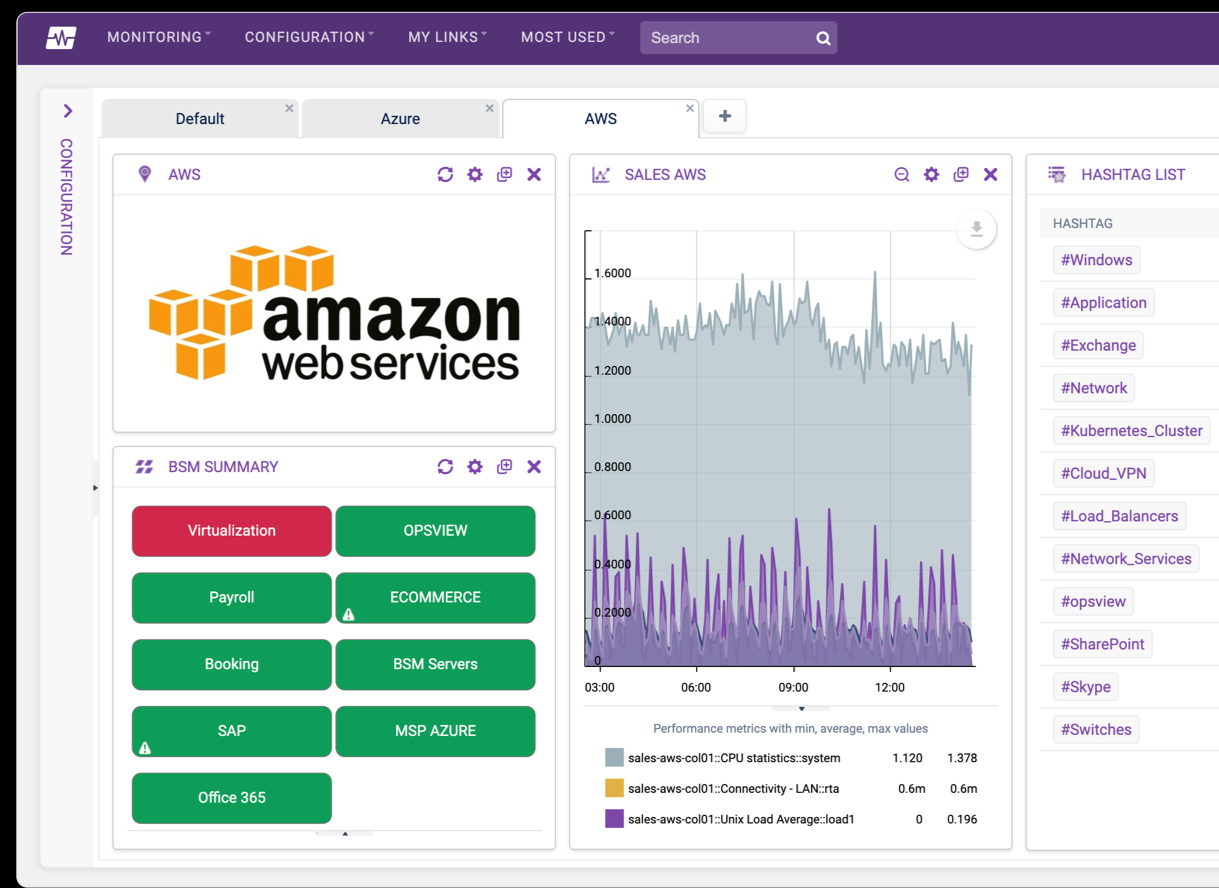Image resolution: width=1219 pixels, height=888 pixels.
Task: Open the Booking business service
Action: point(232,664)
